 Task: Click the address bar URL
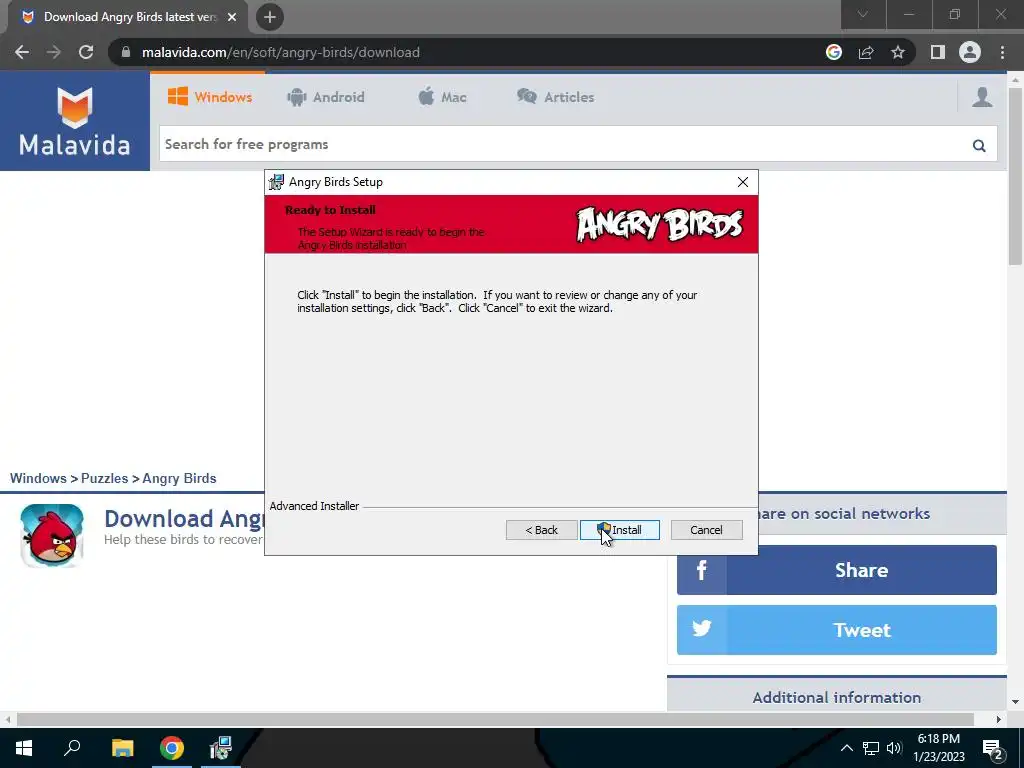(x=281, y=52)
